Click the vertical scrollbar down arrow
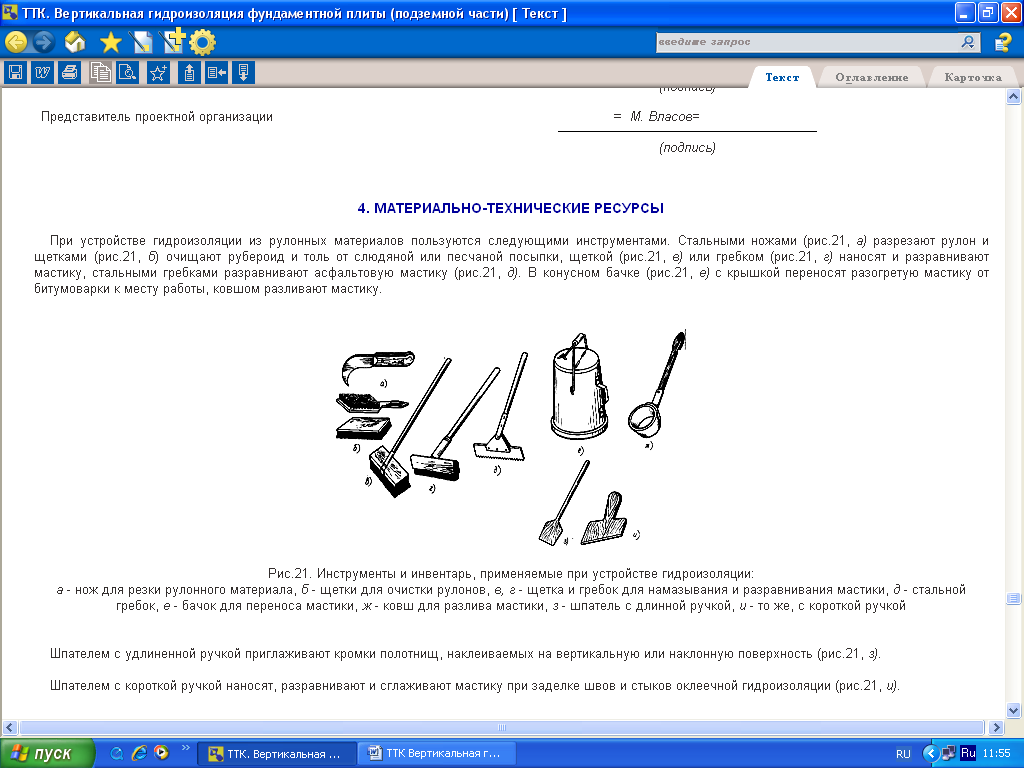Viewport: 1024px width, 768px height. coord(1014,710)
